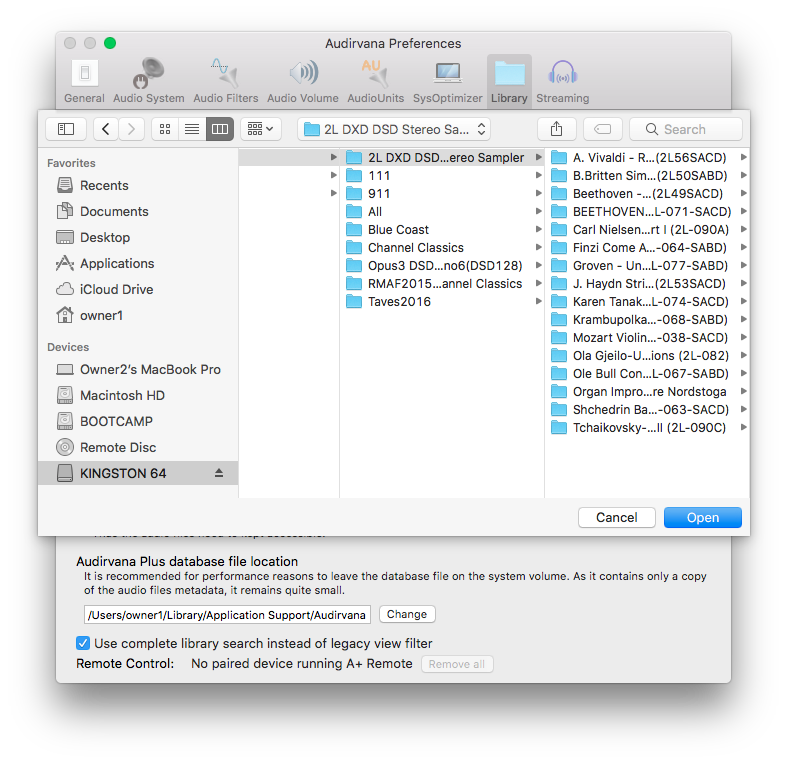Open owner1 home folder

[x=138, y=316]
